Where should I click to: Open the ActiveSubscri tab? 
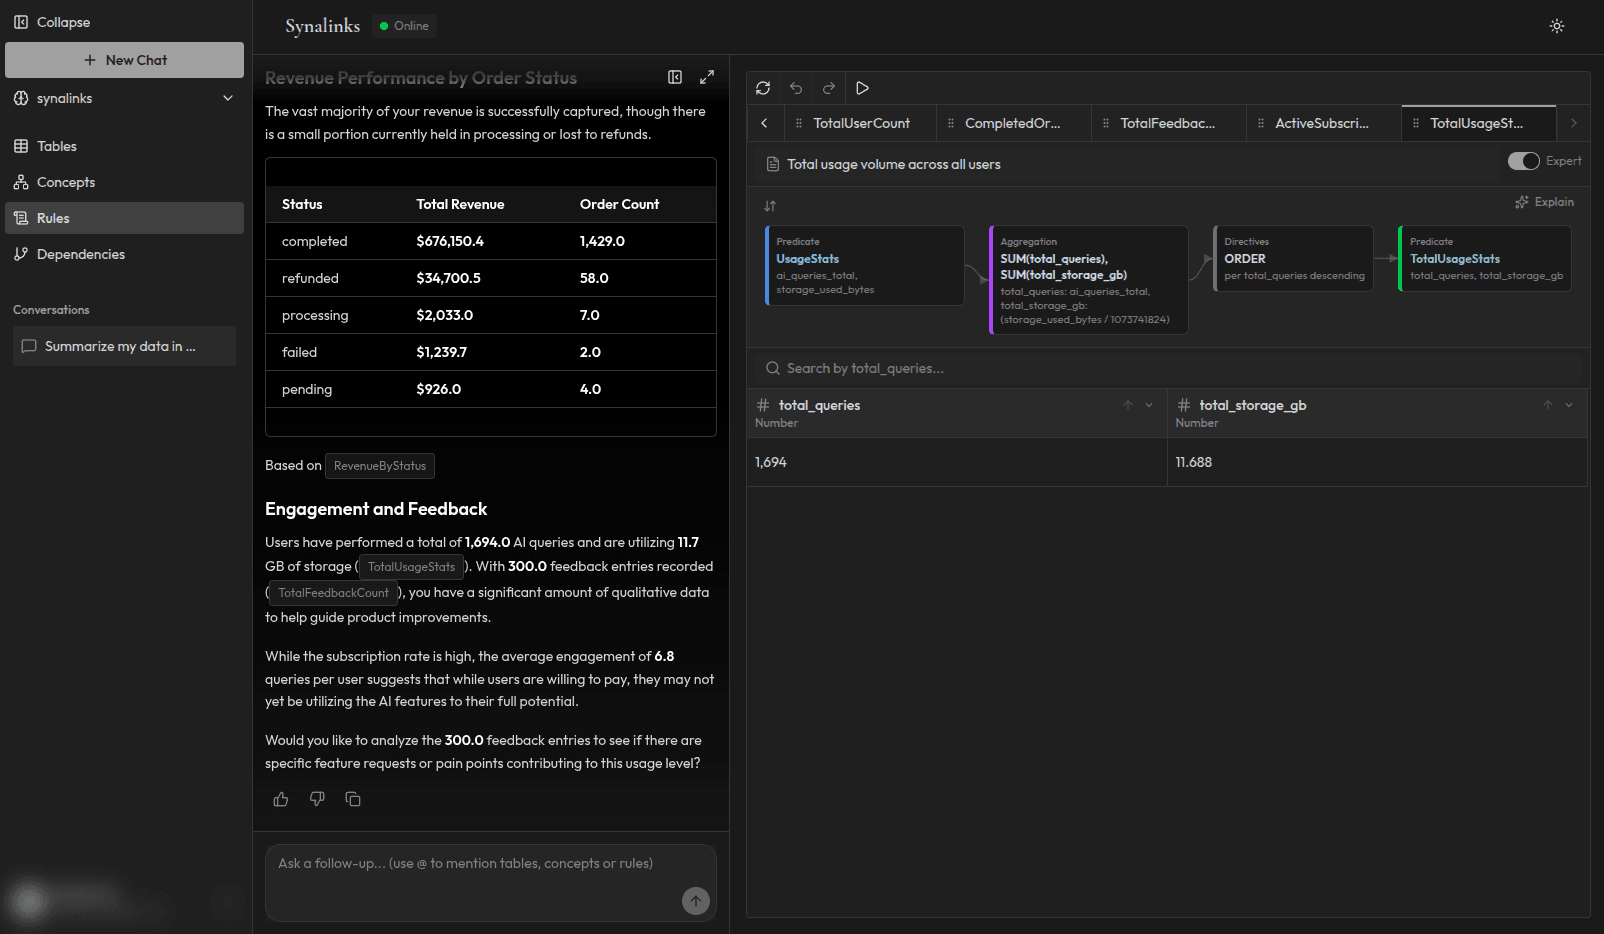1320,123
